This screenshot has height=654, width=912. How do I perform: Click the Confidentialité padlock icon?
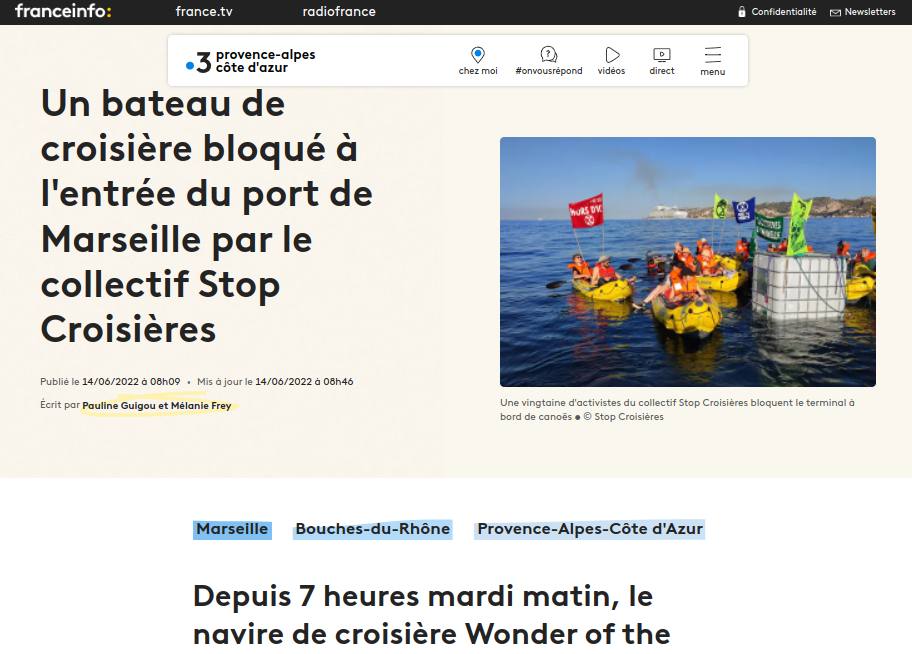[741, 12]
